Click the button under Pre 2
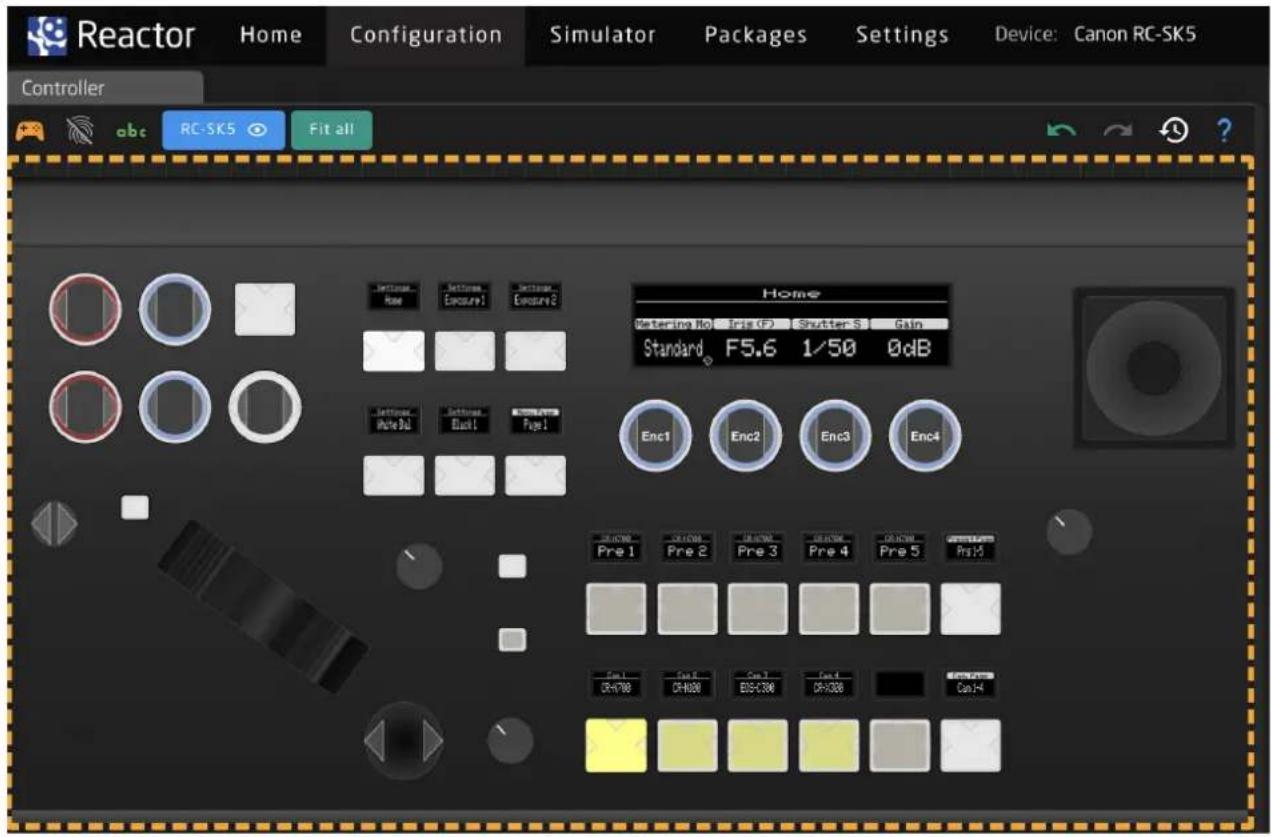This screenshot has width=1271, height=837. coord(687,609)
